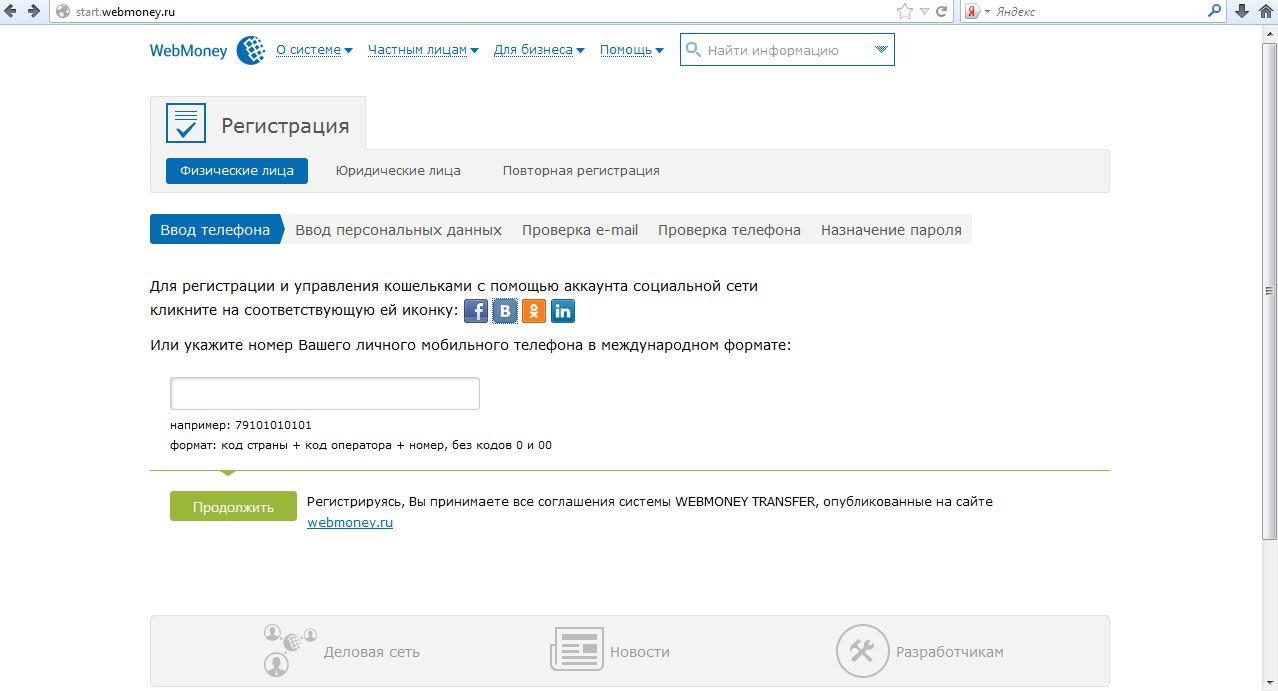Open the Новости newspaper icon
Viewport: 1278px width, 691px height.
click(x=577, y=650)
